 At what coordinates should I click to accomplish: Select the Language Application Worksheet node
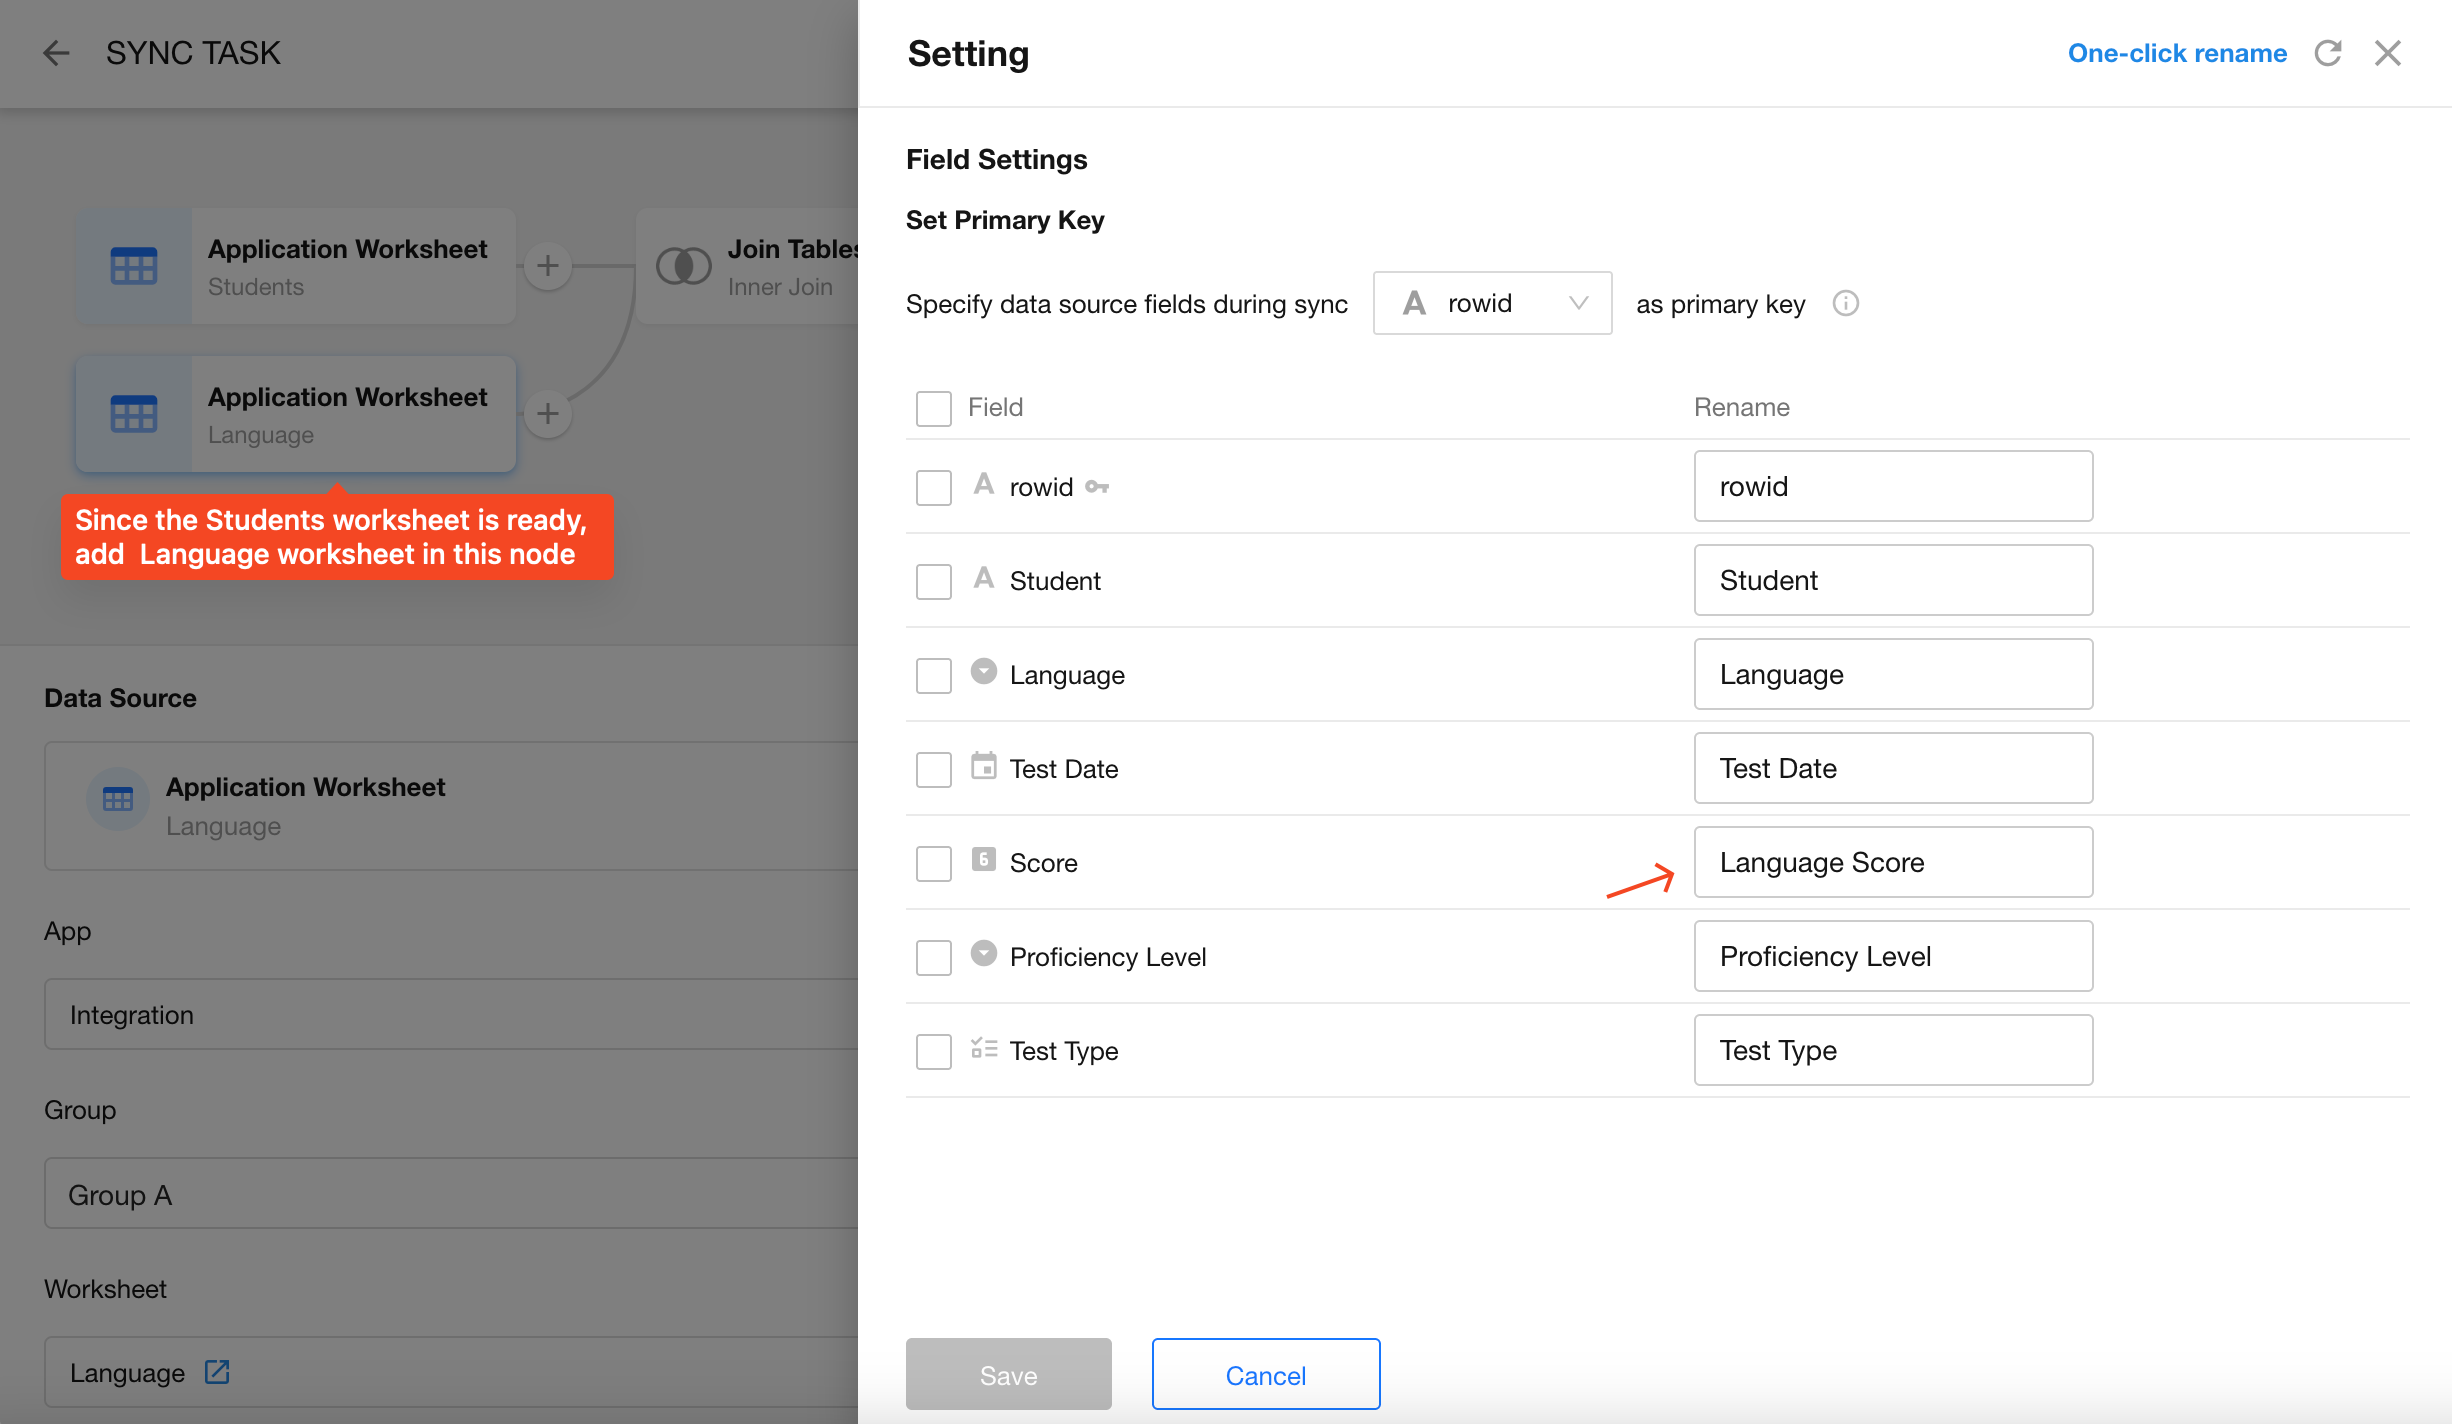(296, 414)
